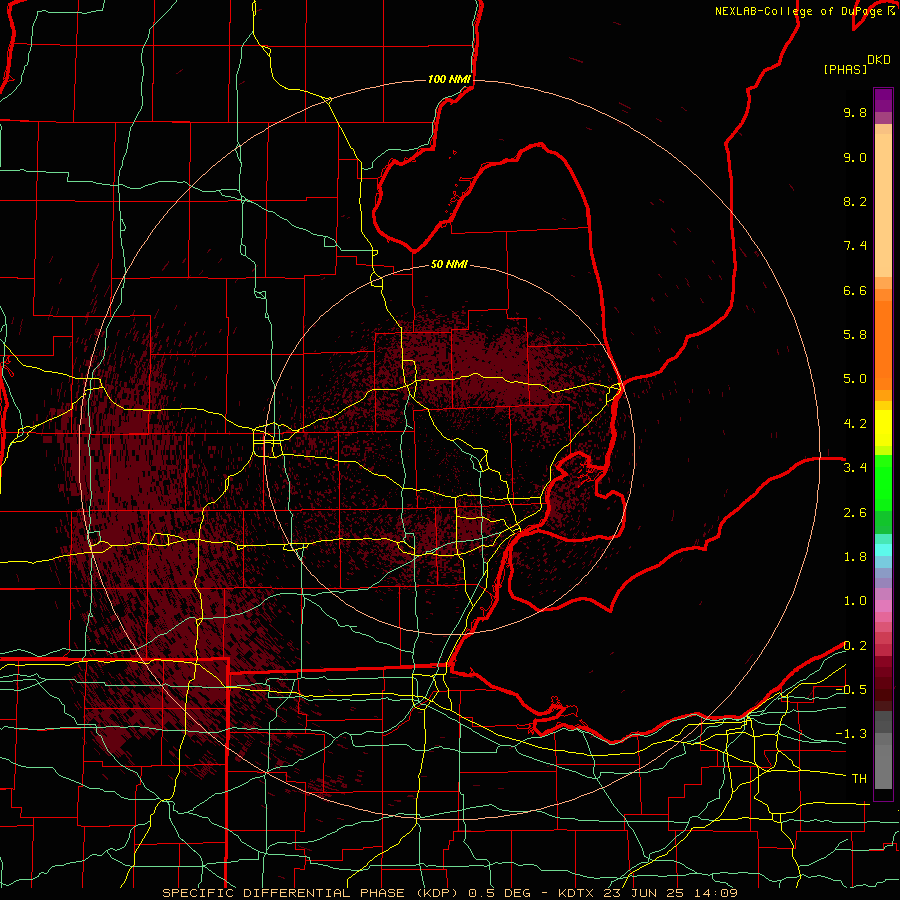Select the "DKD" label above the color scale

[x=879, y=60]
